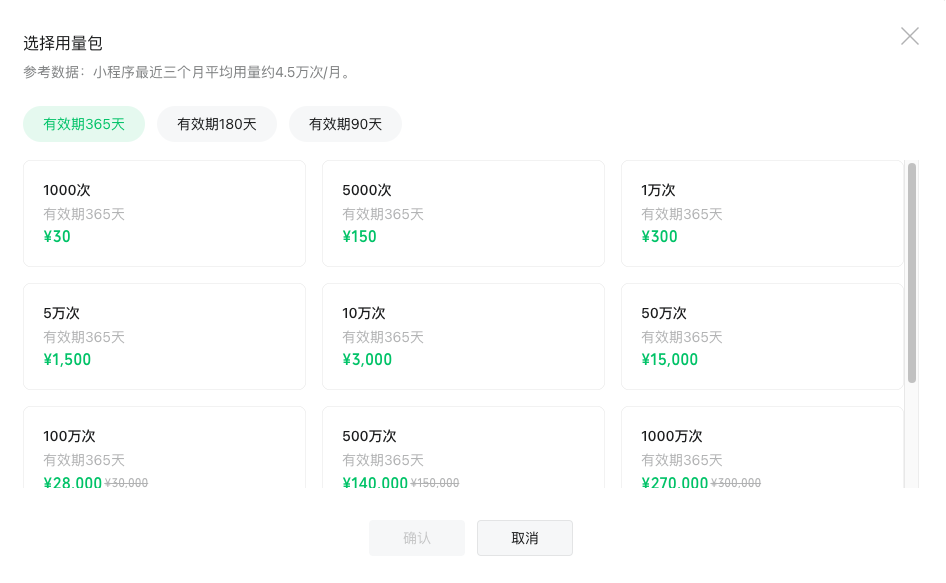This screenshot has height=583, width=946.
Task: Keep 有效期365天 tab selected
Action: pyautogui.click(x=84, y=124)
